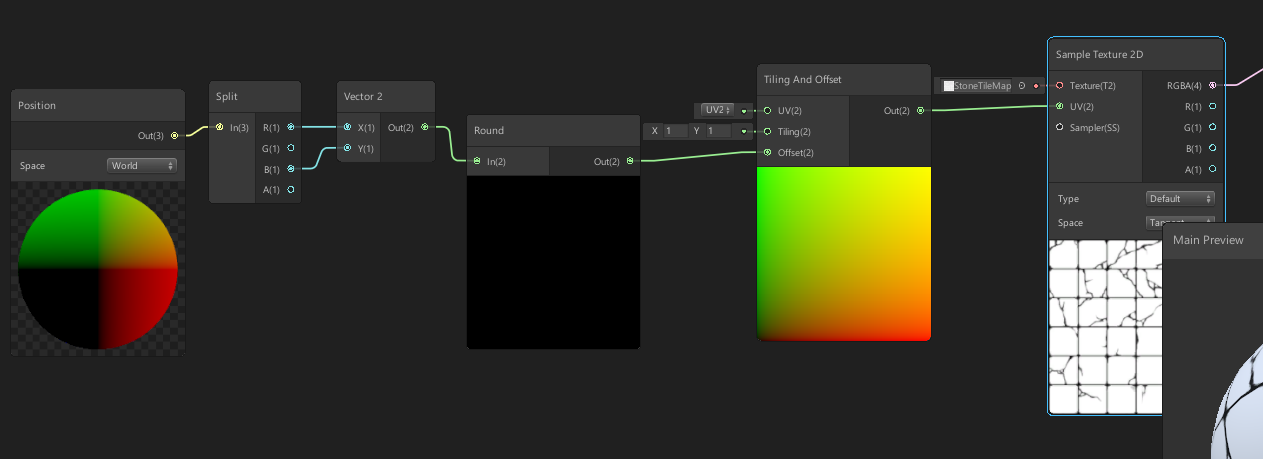Open the StoneTileMap object picker circle

[1021, 86]
